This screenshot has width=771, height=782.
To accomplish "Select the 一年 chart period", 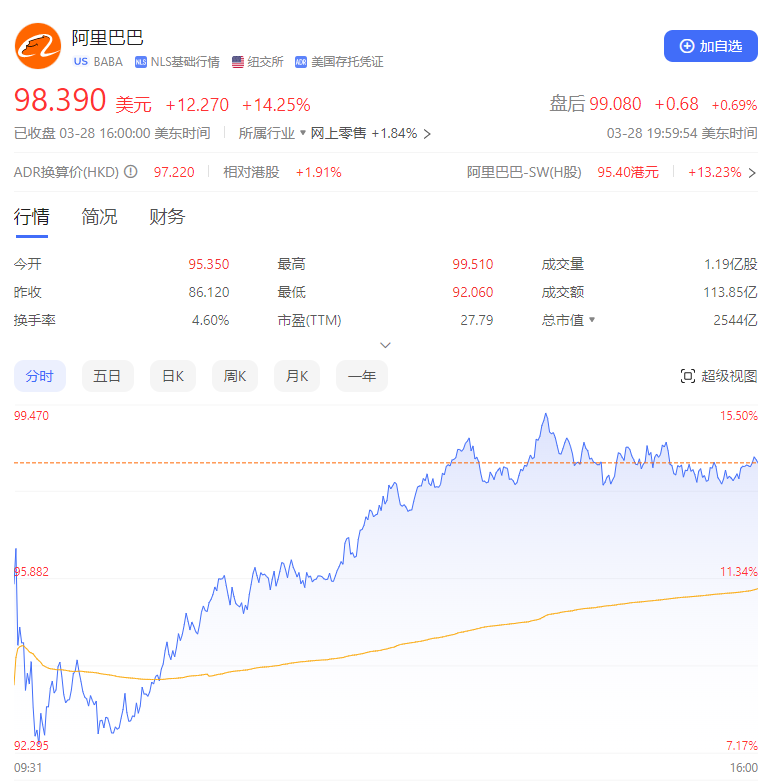I will 362,376.
